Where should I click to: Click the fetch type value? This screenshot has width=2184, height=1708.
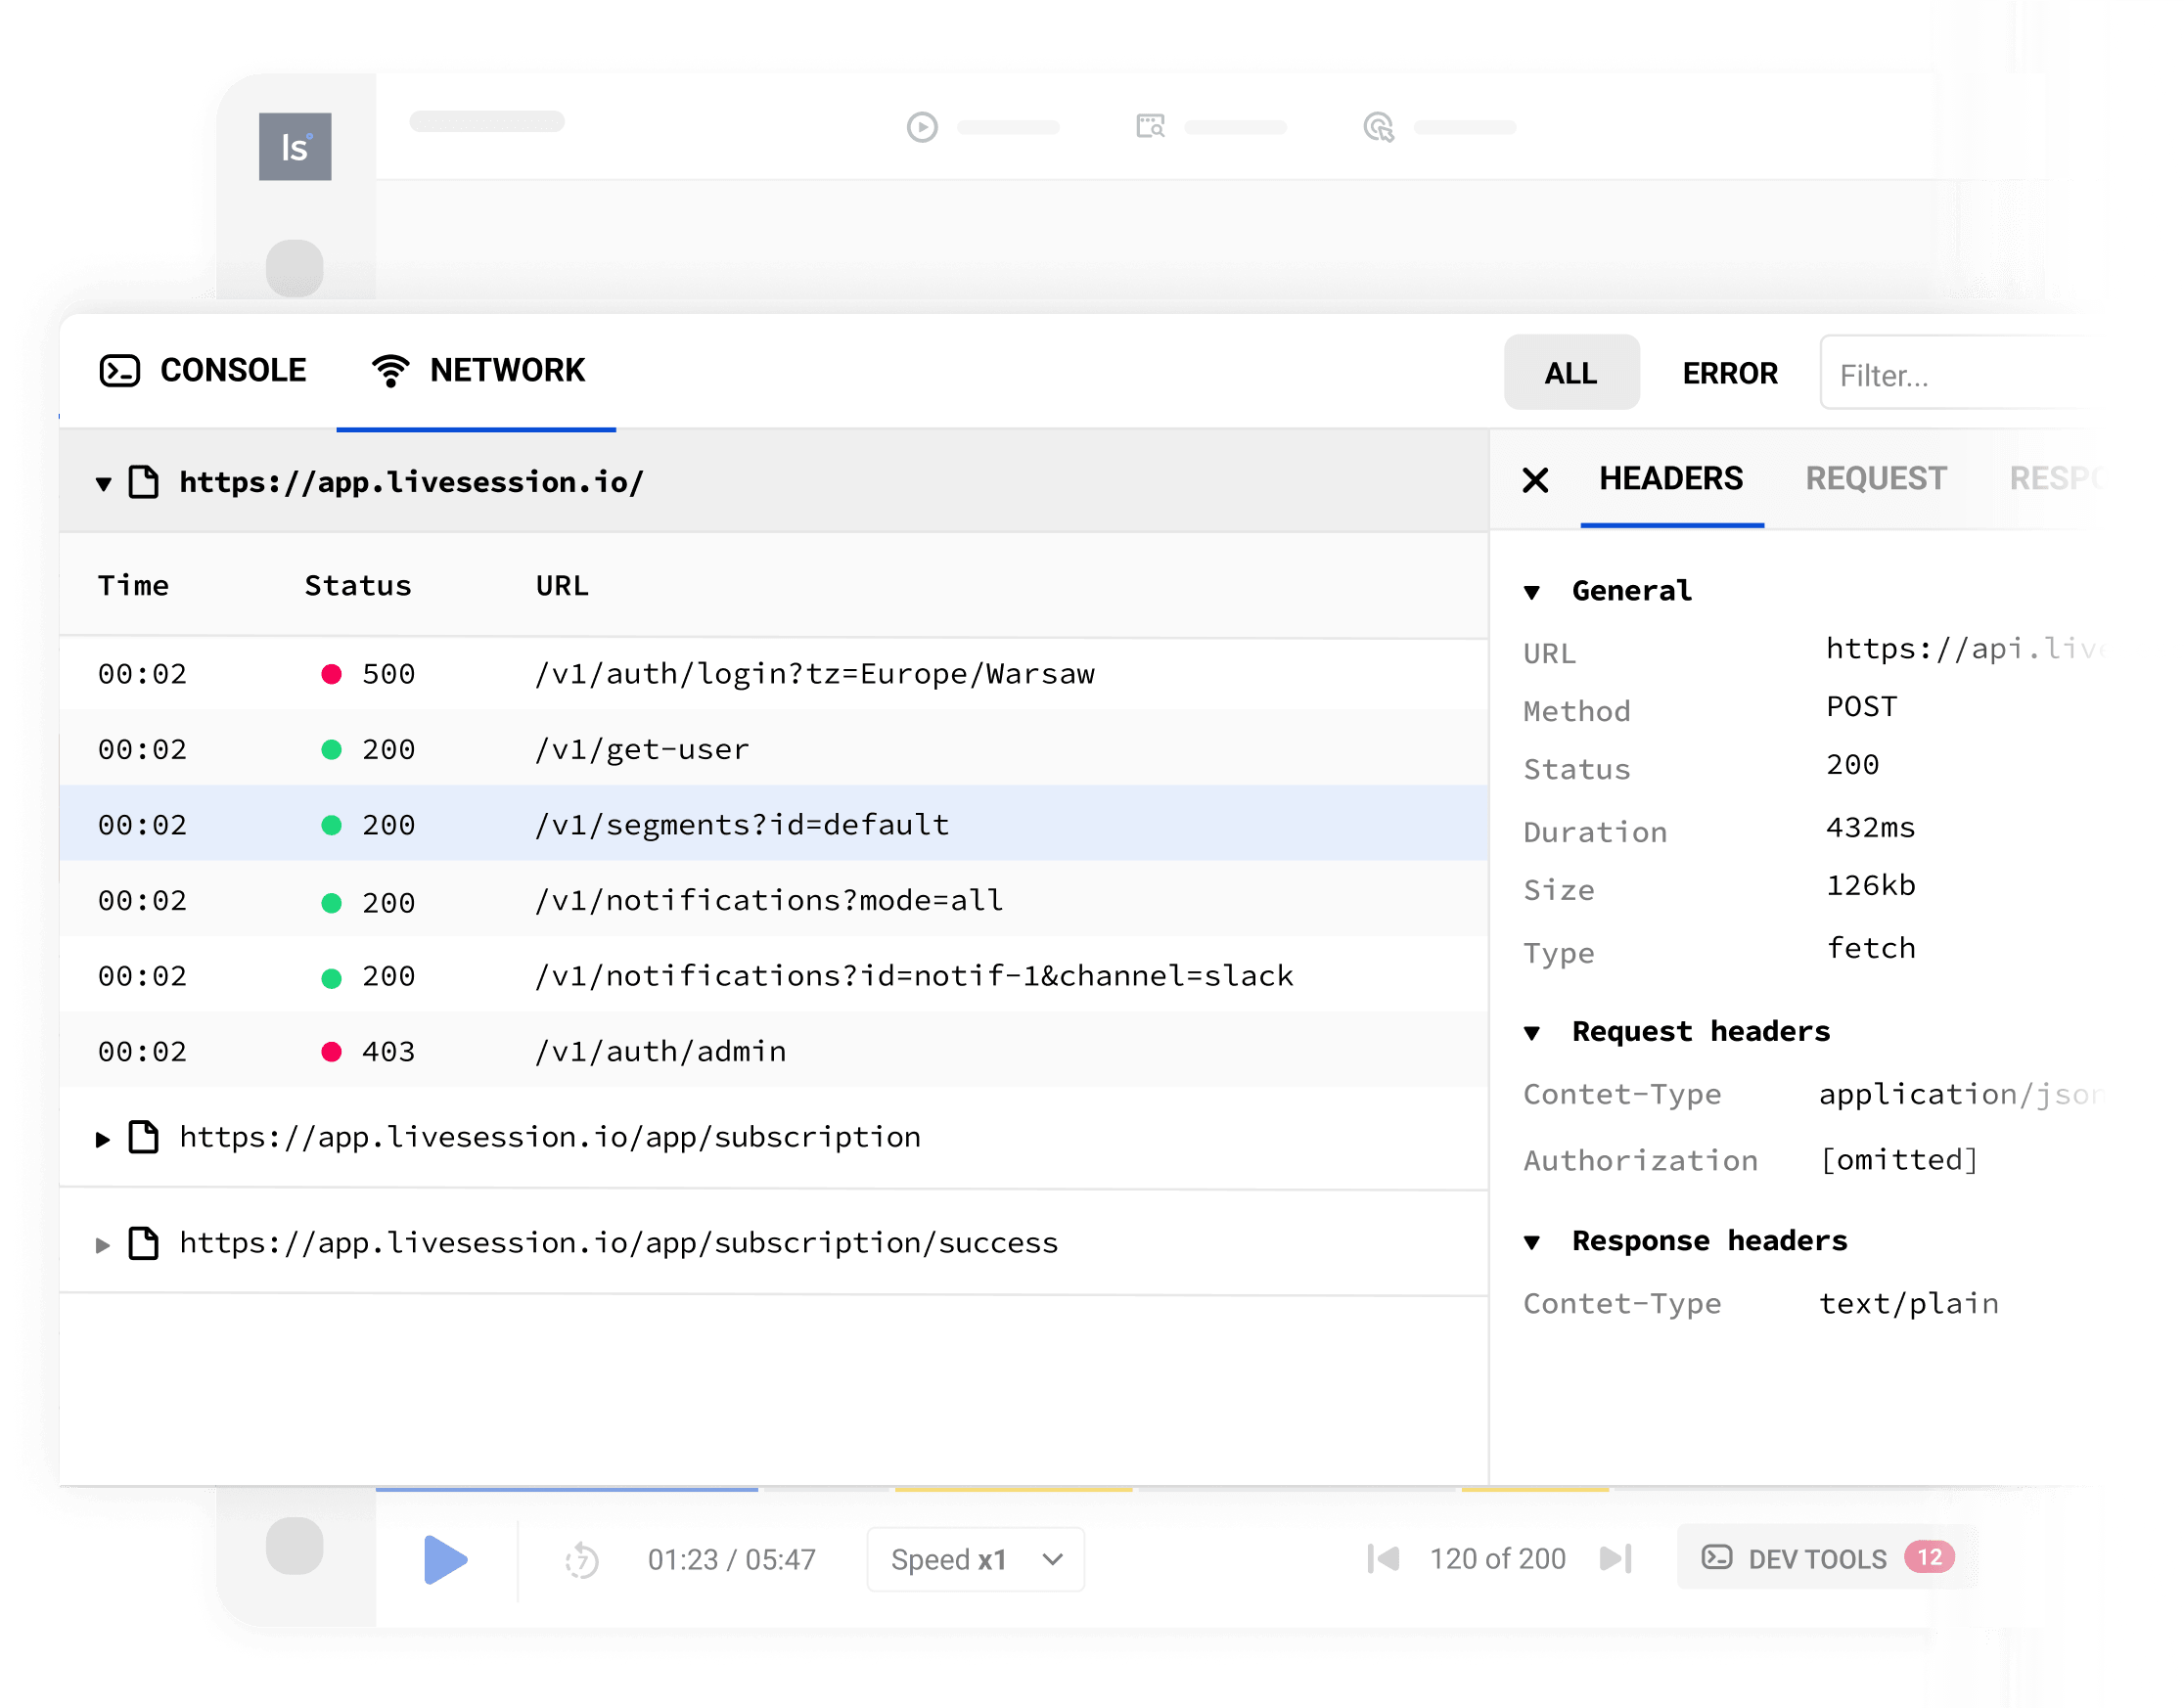pyautogui.click(x=1870, y=948)
